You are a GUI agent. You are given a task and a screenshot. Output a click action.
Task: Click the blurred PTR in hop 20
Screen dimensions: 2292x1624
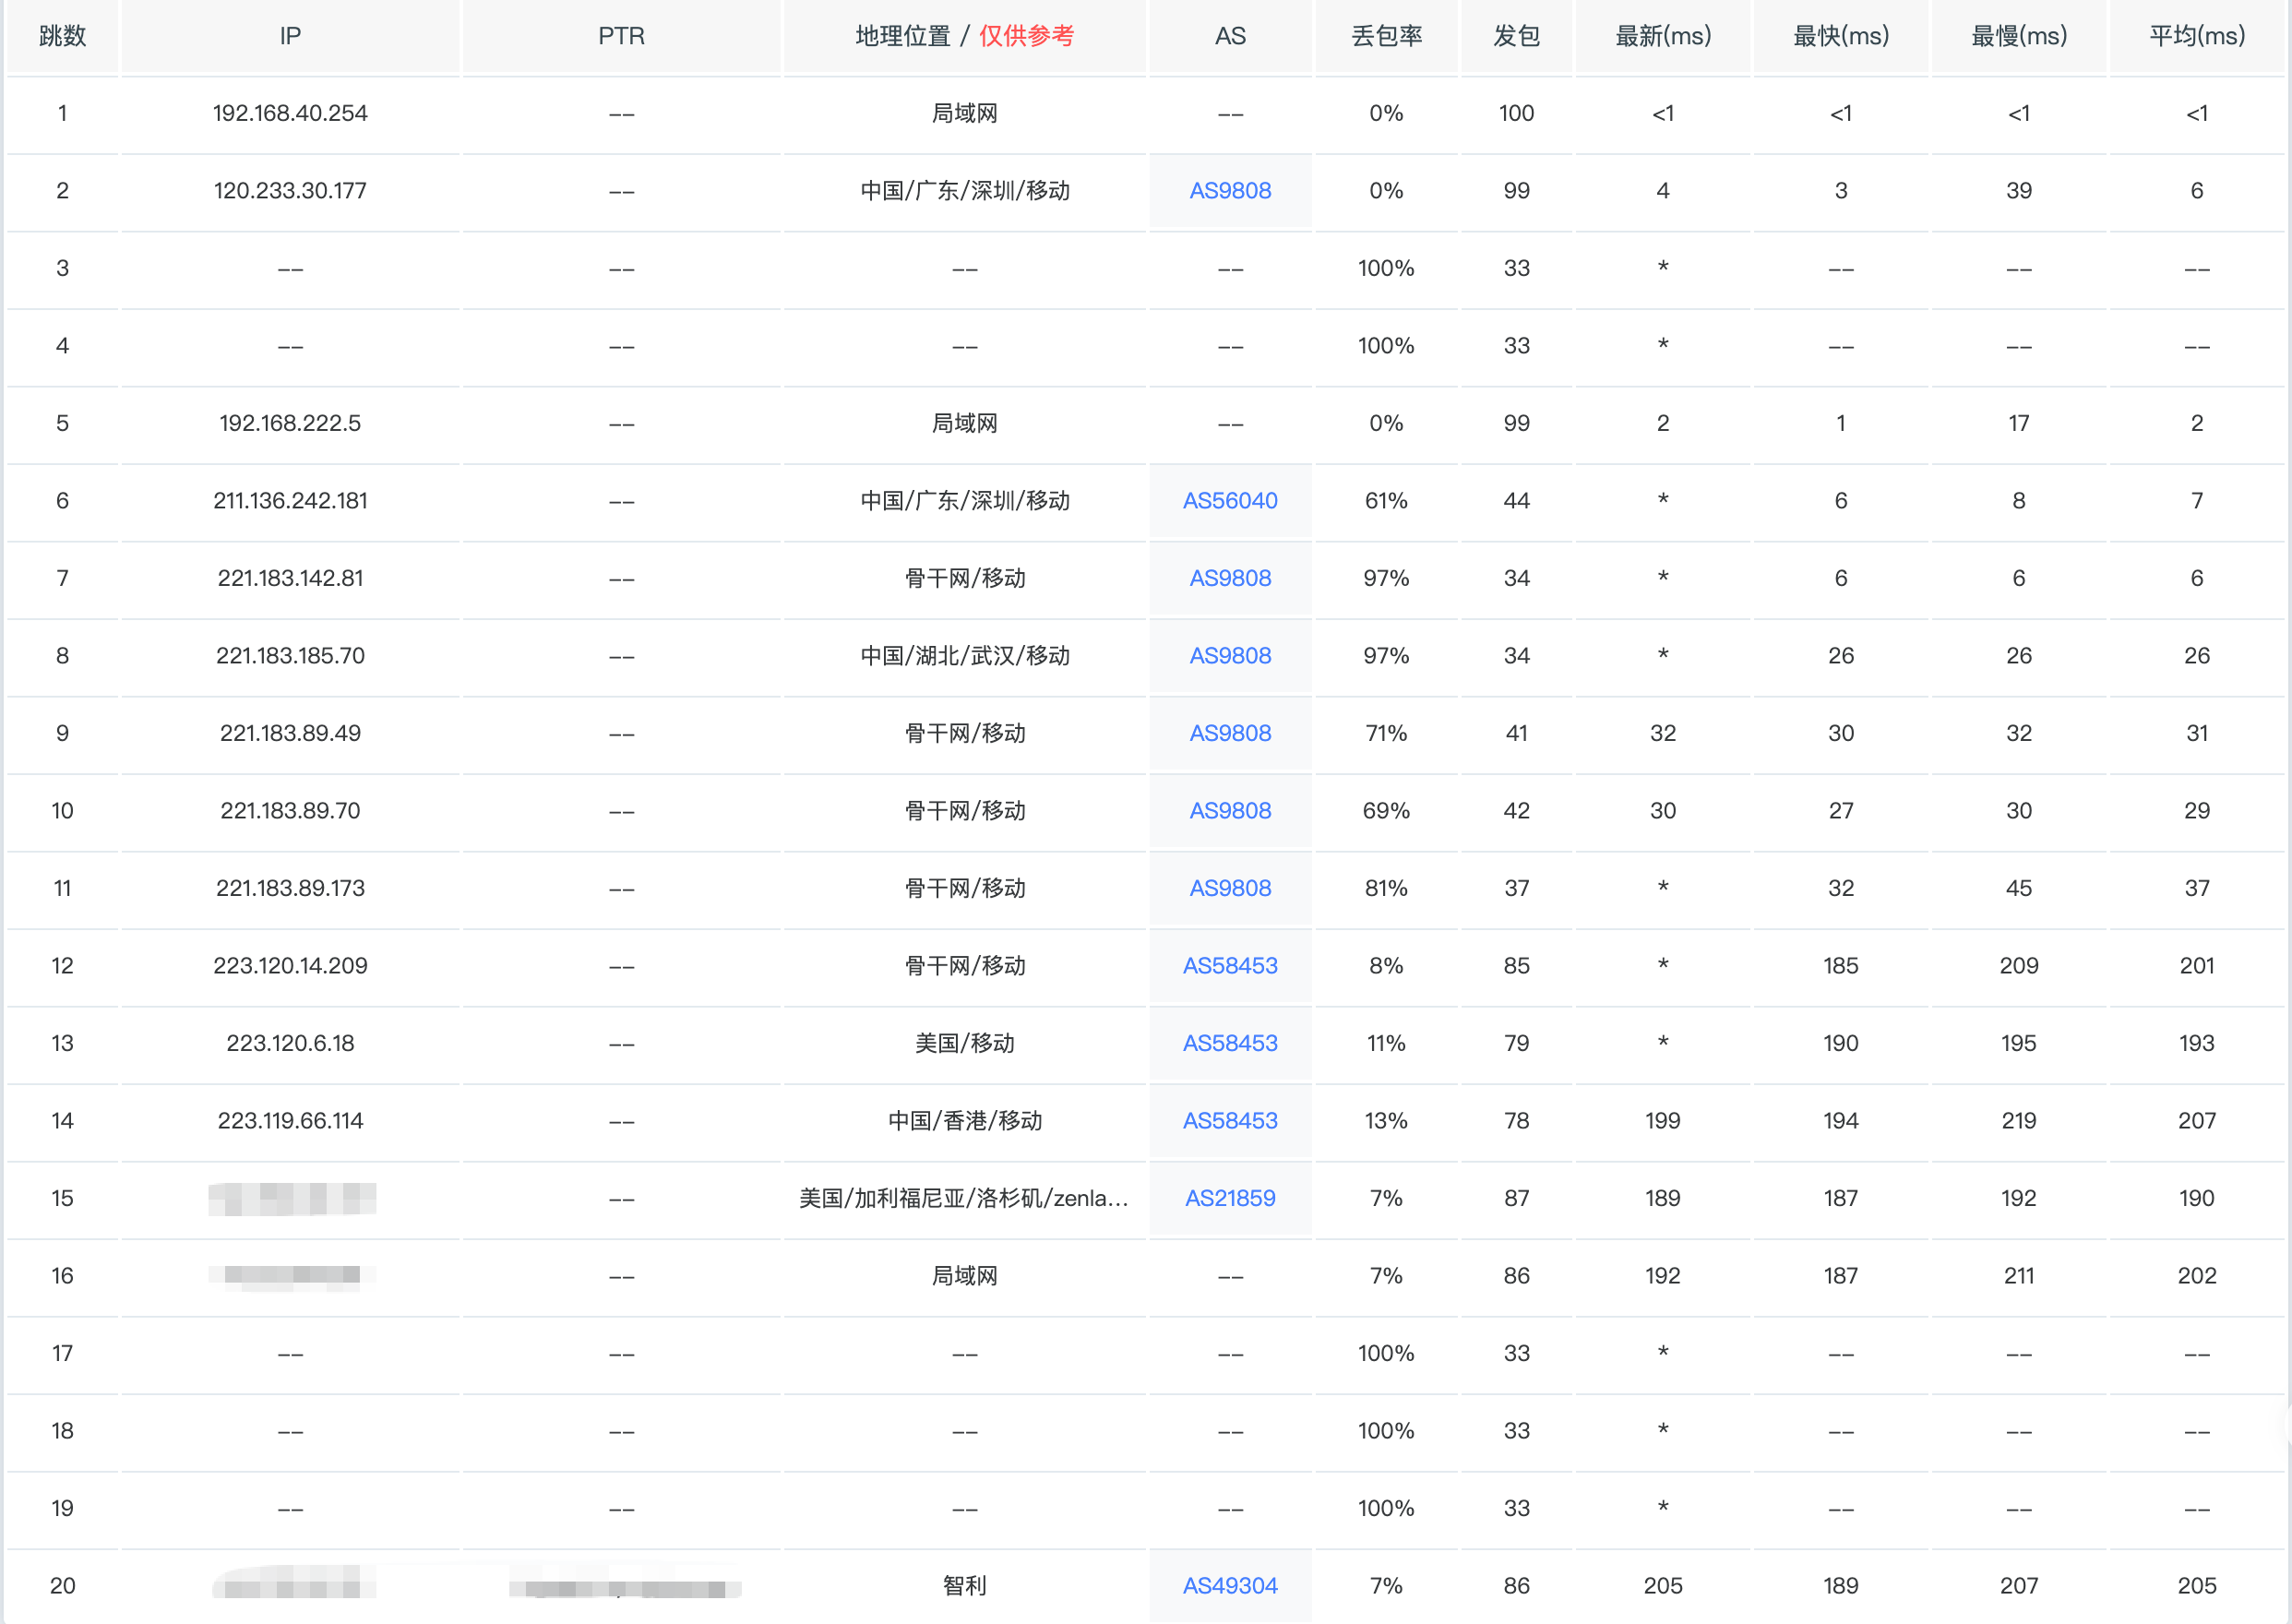[x=625, y=1587]
